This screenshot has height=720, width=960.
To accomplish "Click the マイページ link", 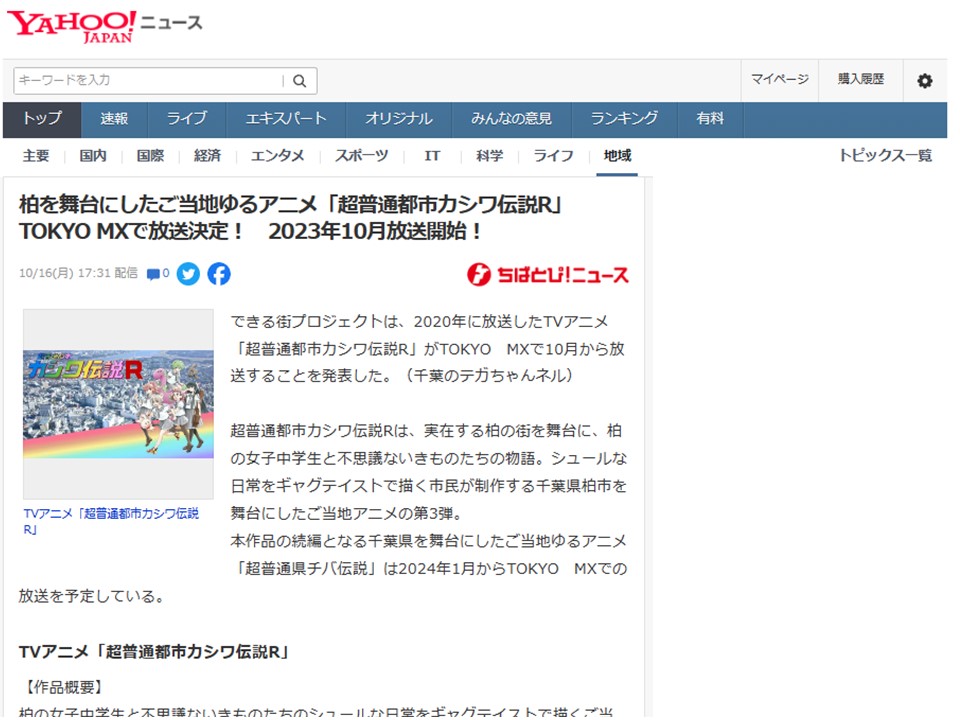I will [780, 80].
